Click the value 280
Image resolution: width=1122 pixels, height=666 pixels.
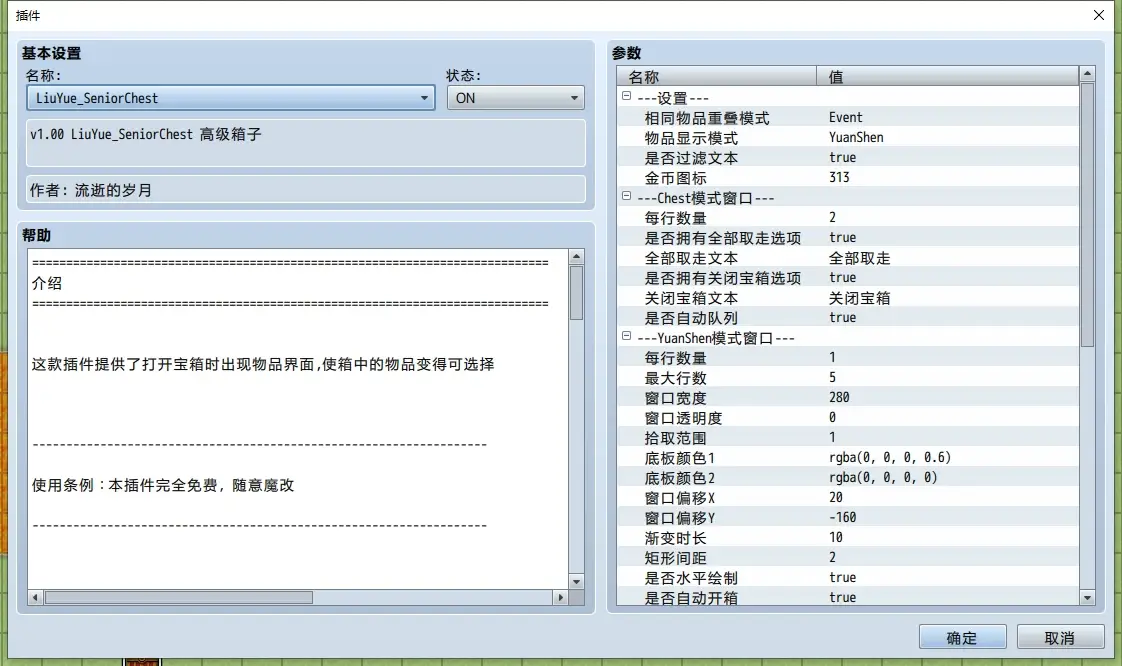(839, 397)
